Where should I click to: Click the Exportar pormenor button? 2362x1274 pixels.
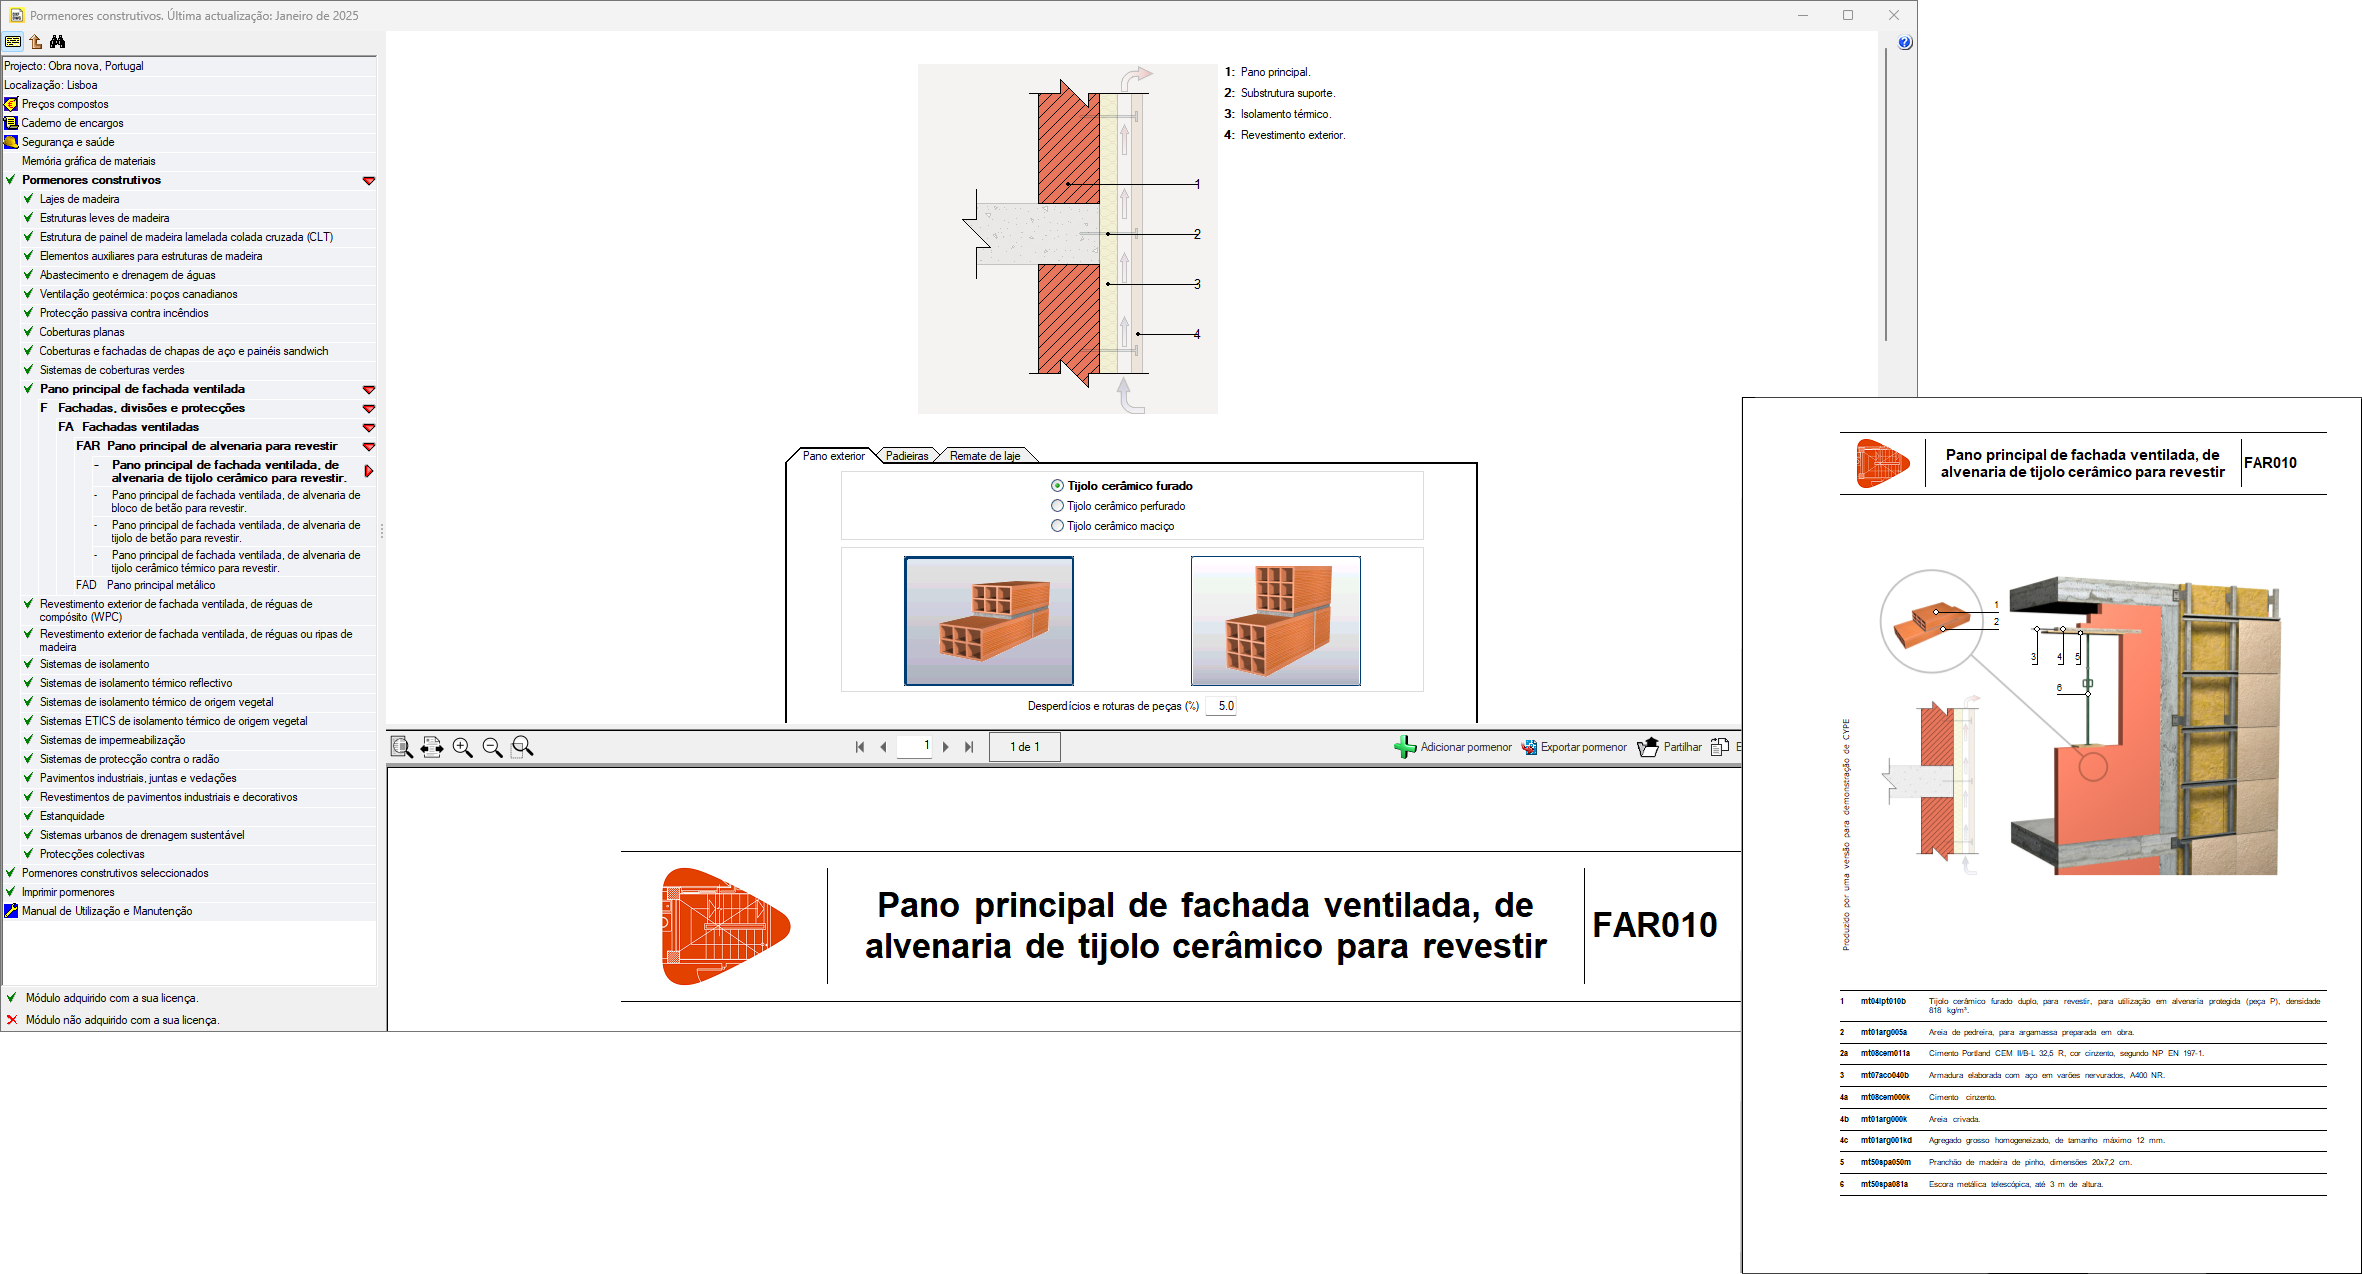[1574, 747]
